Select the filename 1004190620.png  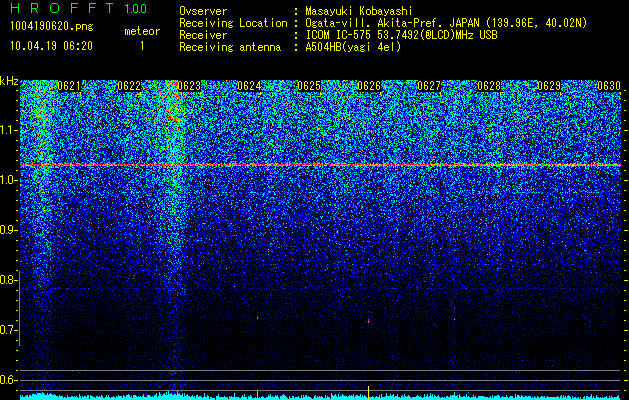point(52,27)
